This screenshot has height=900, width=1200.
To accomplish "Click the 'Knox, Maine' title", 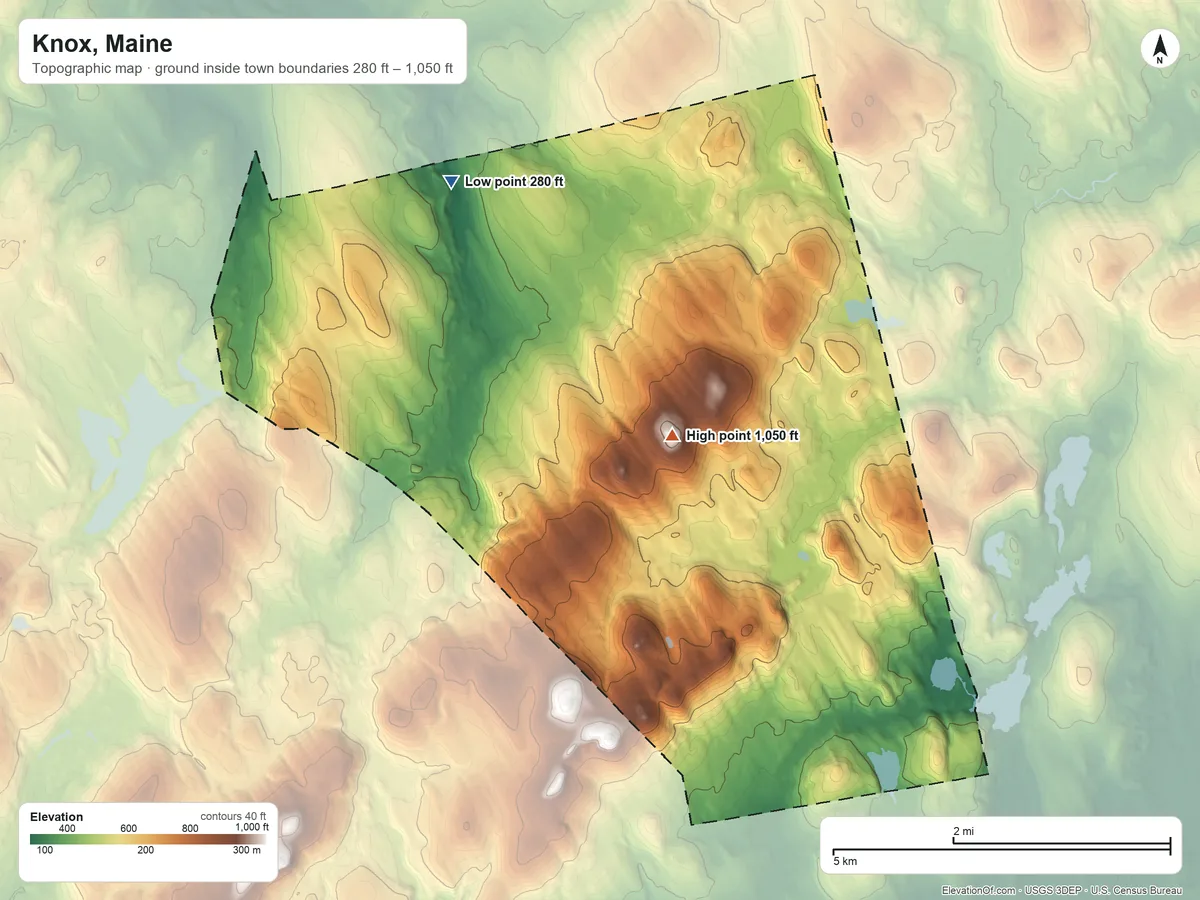I will point(102,44).
